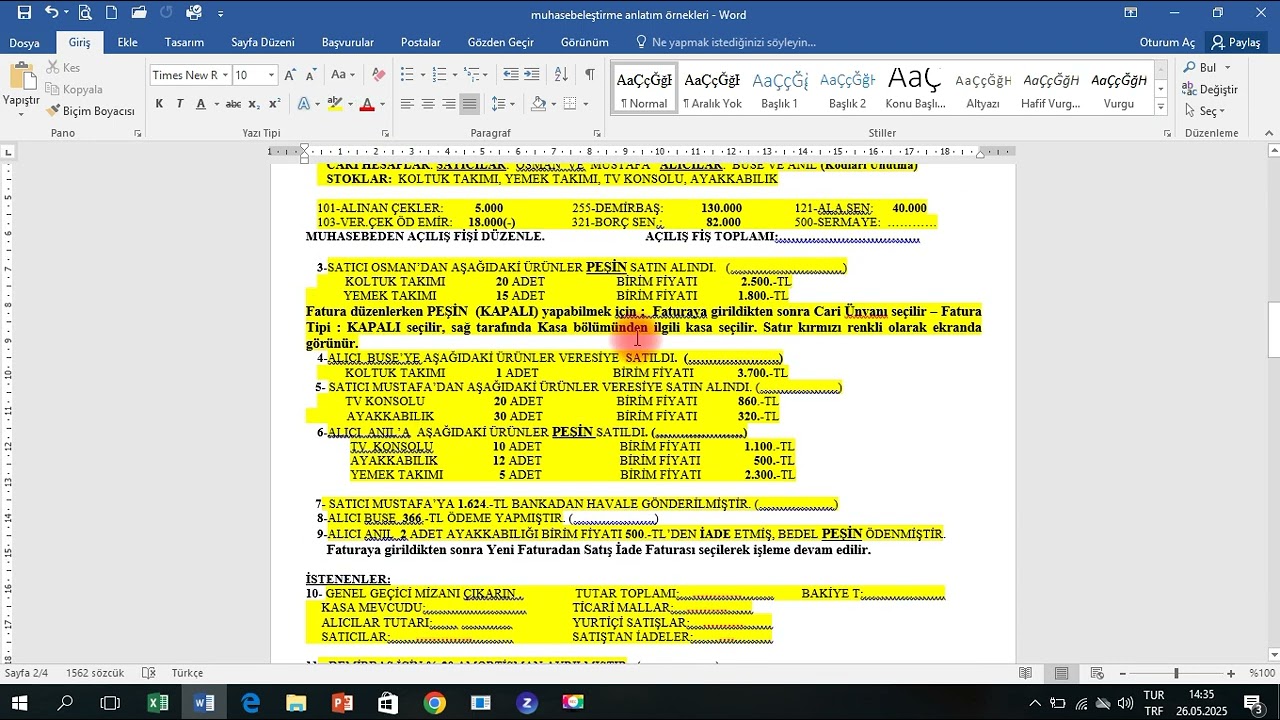Increase the font size with grow font
1280x720 pixels.
(x=290, y=75)
